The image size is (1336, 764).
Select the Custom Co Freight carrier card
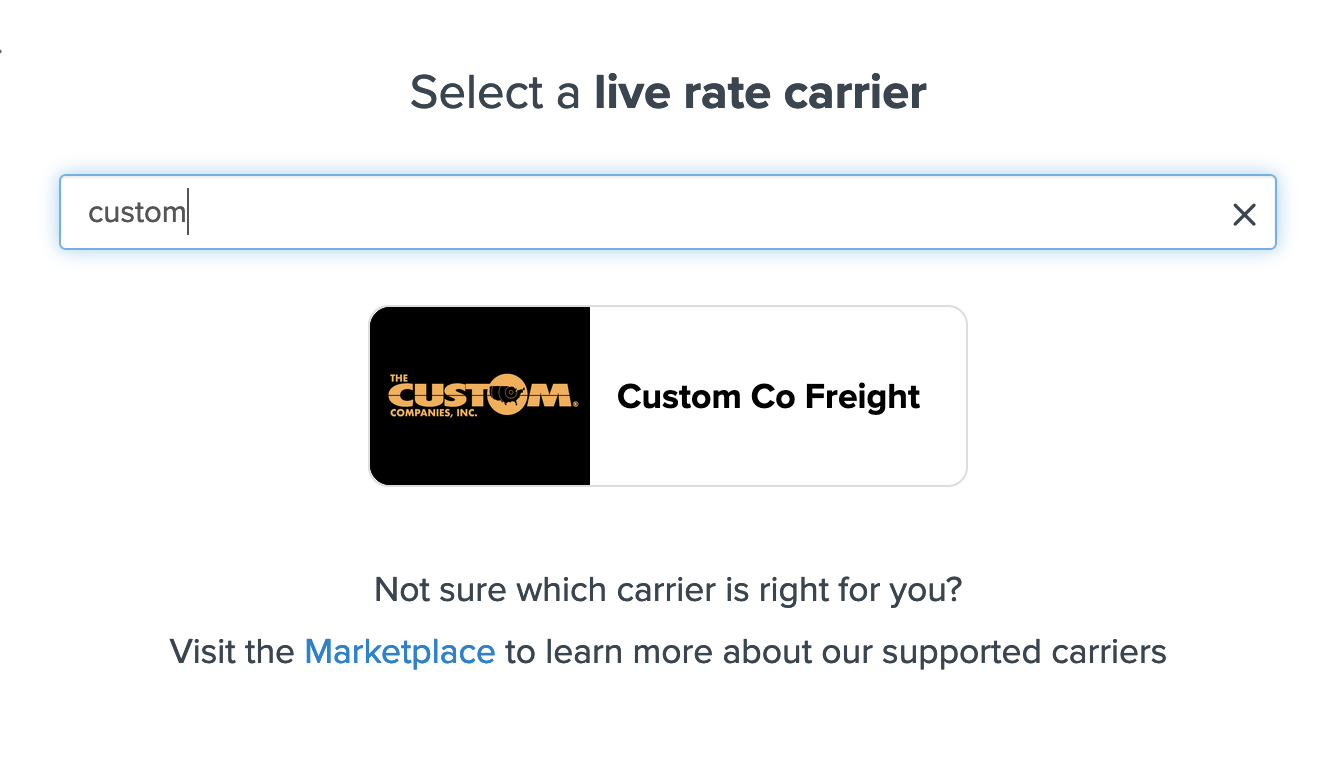[668, 396]
